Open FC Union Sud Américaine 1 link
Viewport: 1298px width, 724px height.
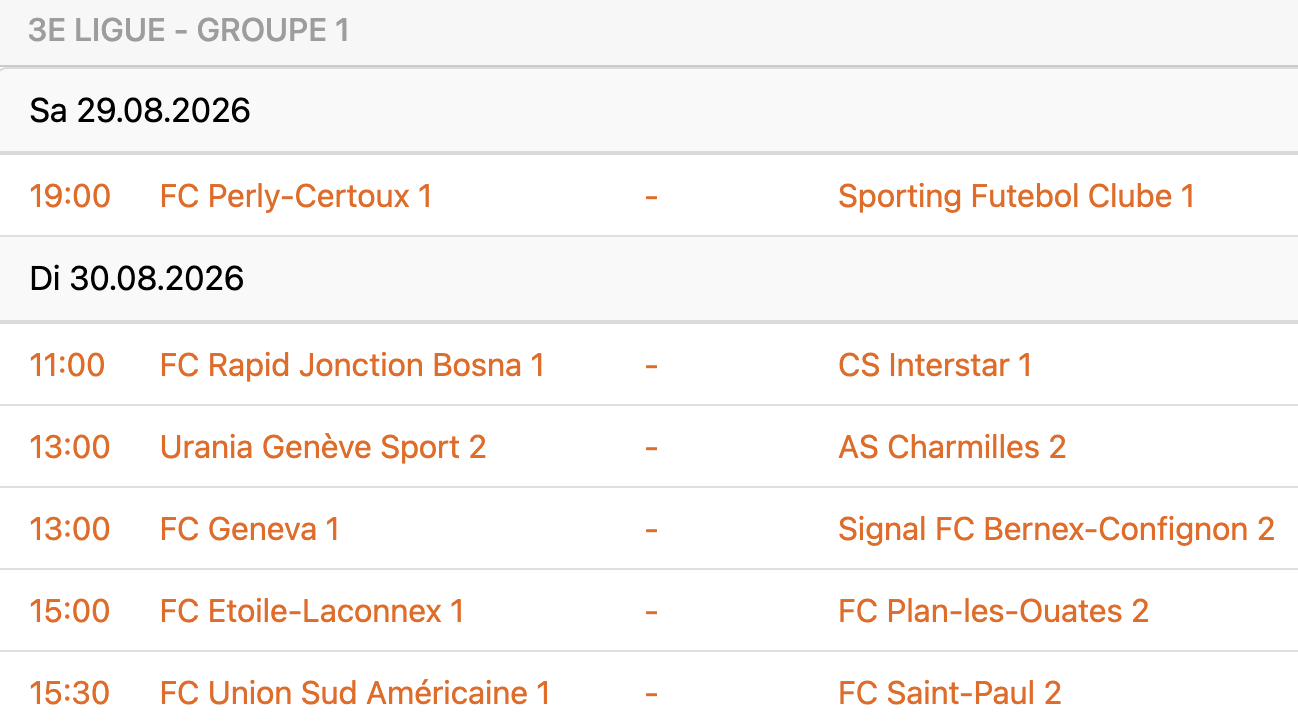click(x=355, y=693)
